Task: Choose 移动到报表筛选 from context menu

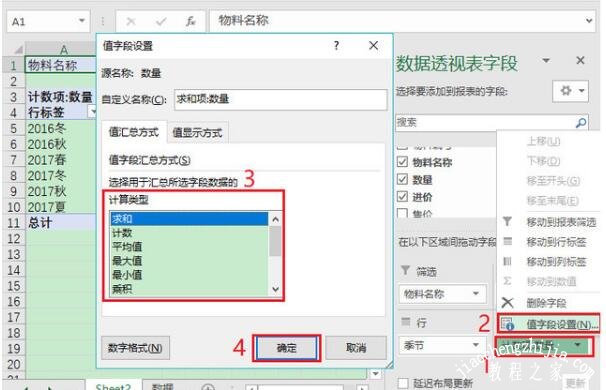Action: tap(562, 222)
